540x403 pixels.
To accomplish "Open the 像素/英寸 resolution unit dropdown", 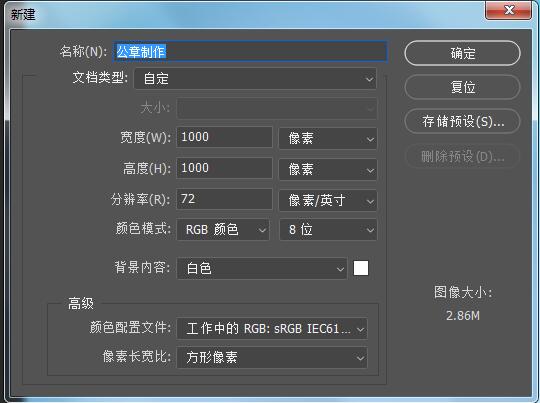I will point(328,200).
